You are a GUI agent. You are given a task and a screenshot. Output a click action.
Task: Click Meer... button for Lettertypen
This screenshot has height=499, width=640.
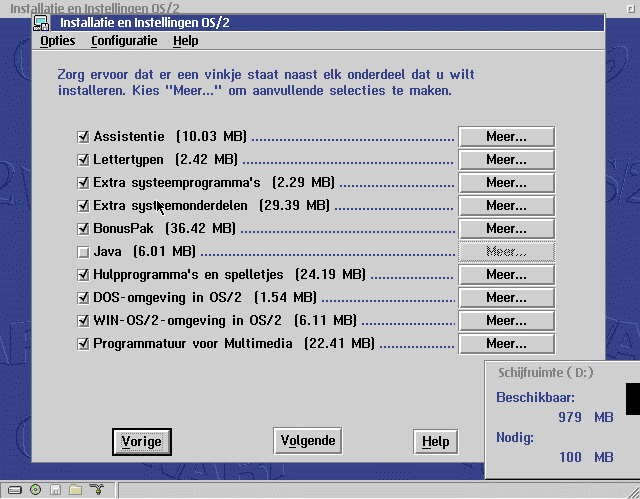pyautogui.click(x=507, y=160)
